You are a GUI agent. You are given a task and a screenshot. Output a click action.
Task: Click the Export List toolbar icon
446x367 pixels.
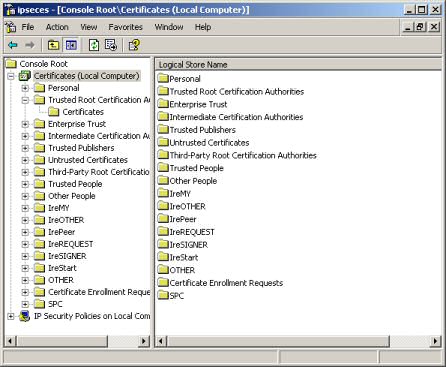point(111,45)
